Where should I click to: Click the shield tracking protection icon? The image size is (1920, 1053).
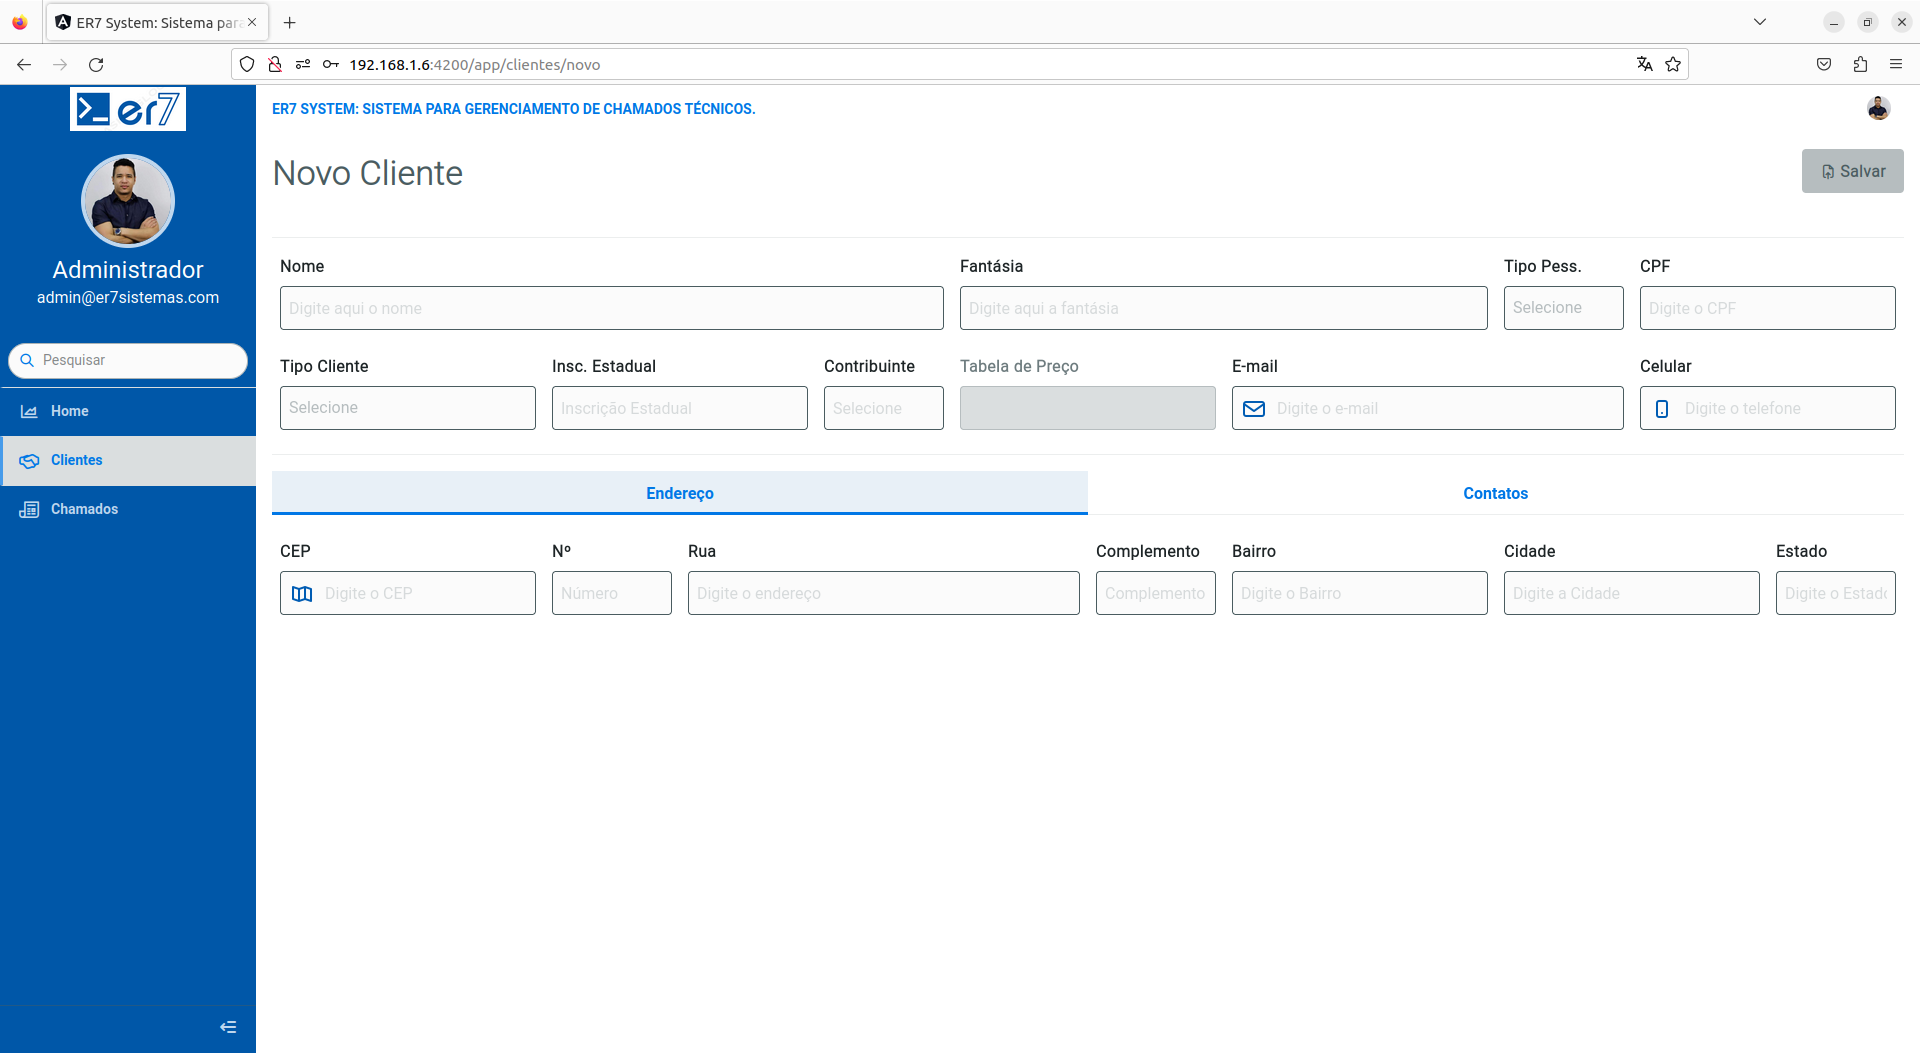pos(247,64)
